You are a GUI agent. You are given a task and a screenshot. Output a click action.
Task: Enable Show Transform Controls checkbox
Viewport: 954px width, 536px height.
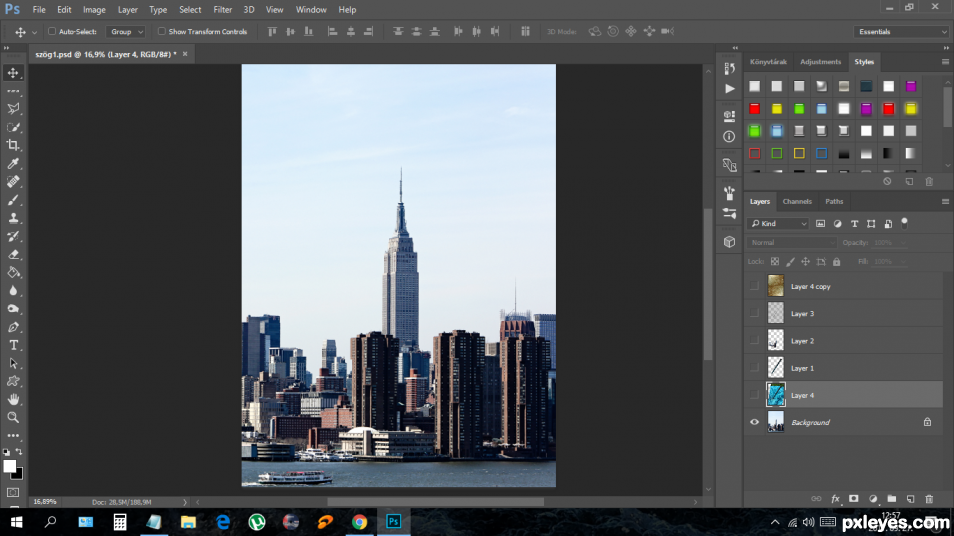click(x=162, y=32)
